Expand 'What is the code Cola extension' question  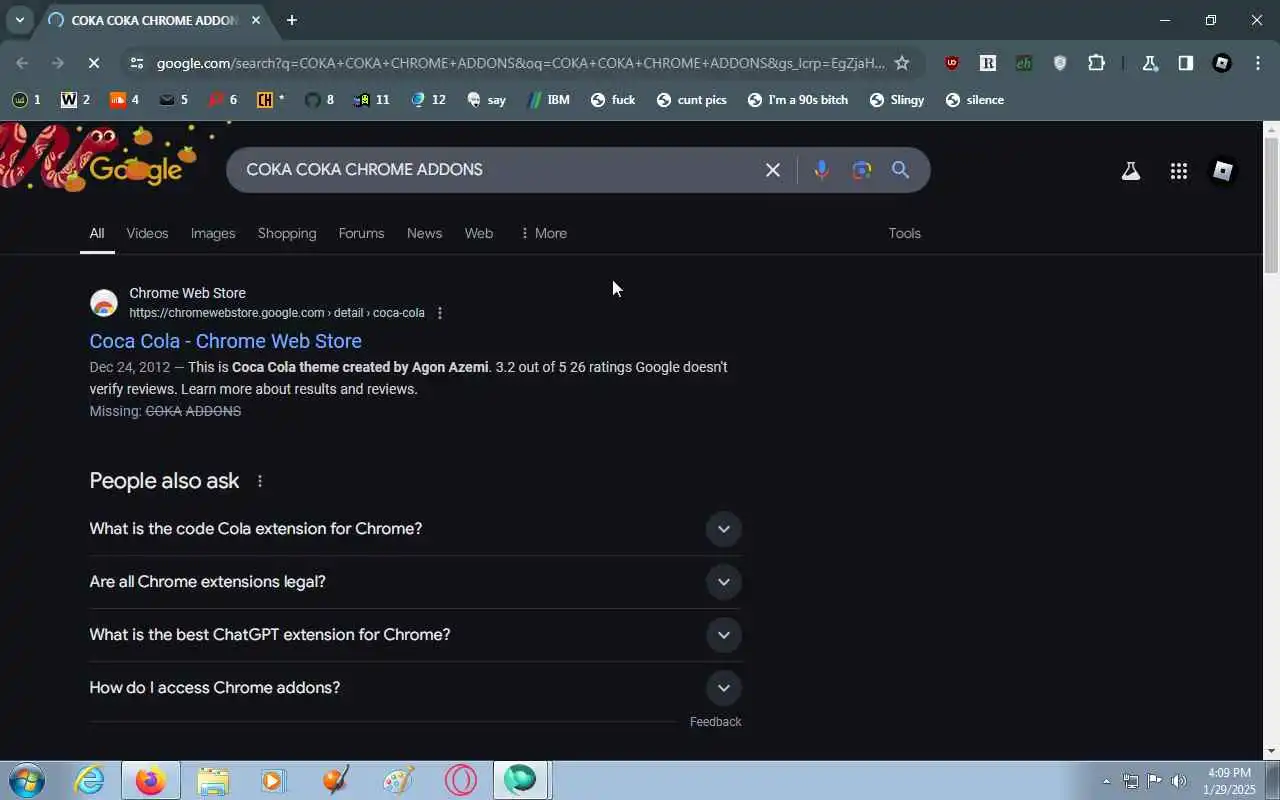(415, 528)
